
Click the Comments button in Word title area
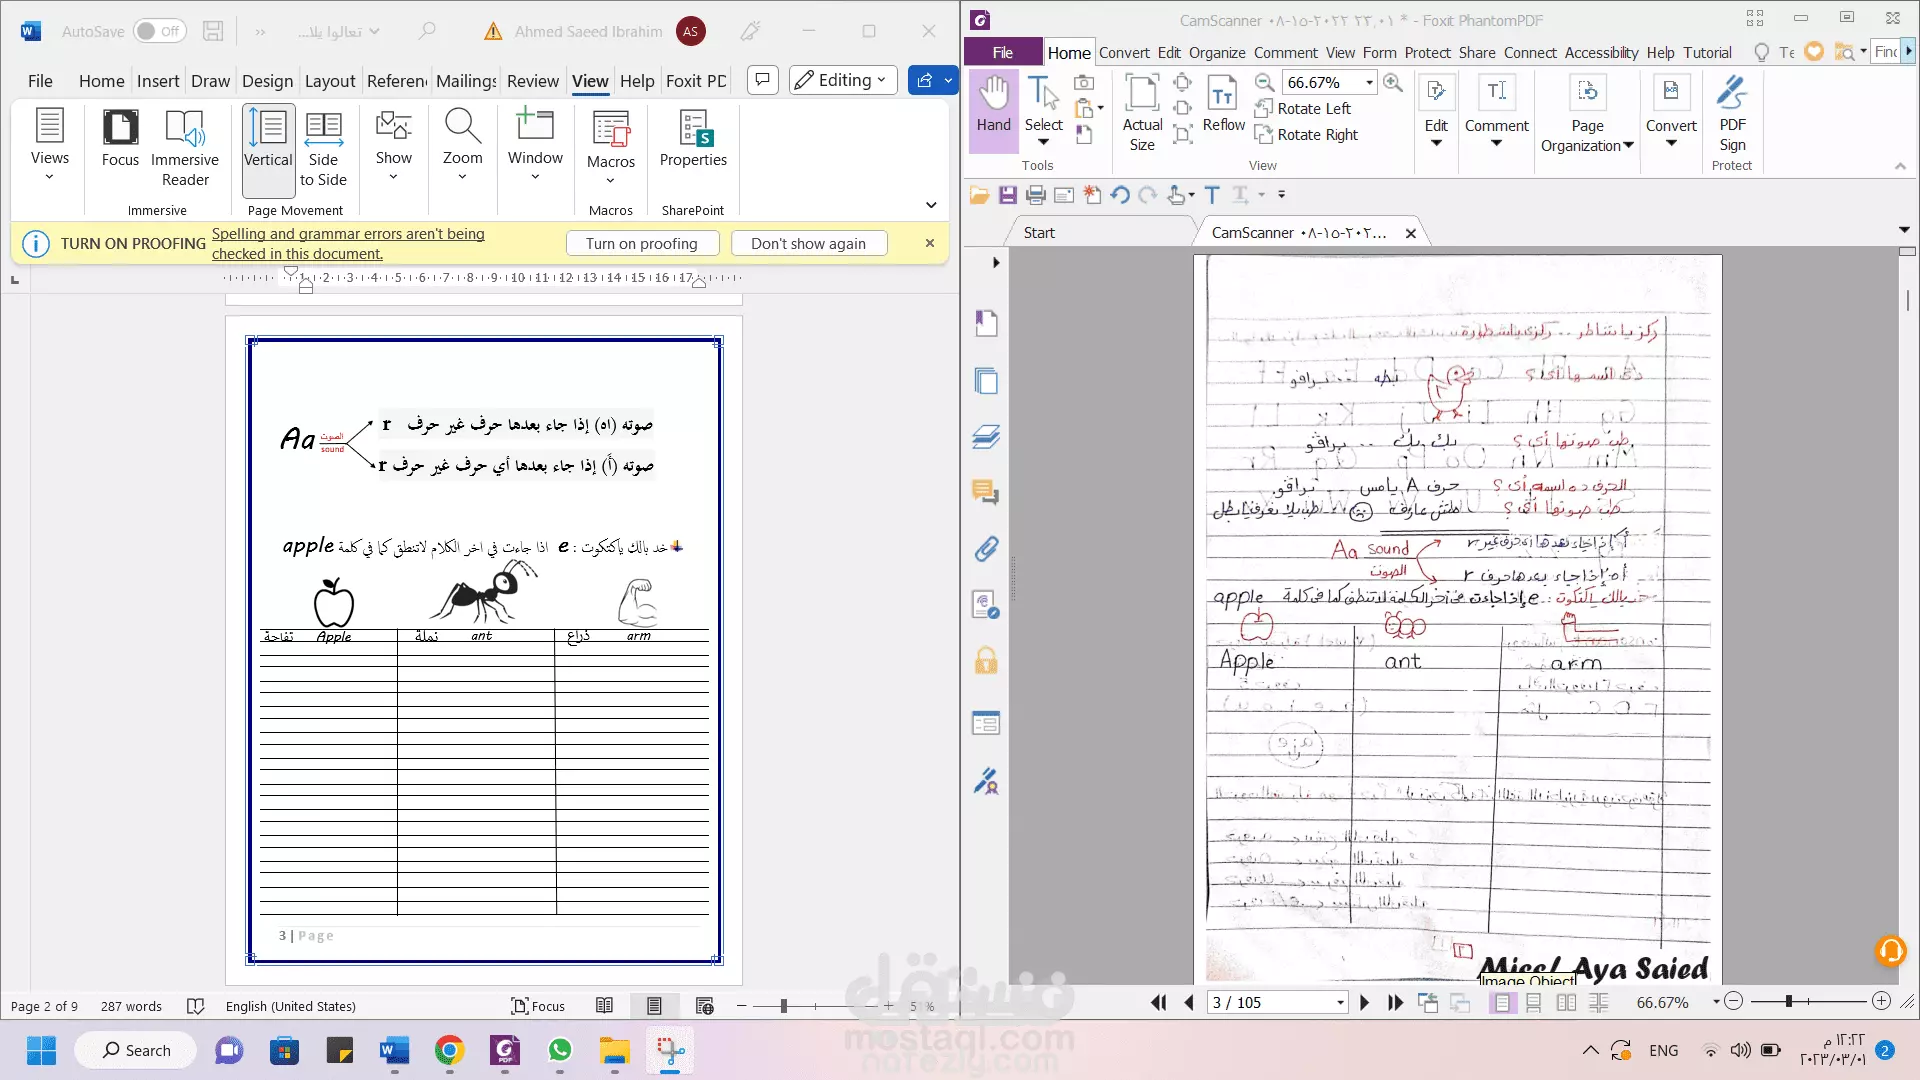pyautogui.click(x=762, y=80)
